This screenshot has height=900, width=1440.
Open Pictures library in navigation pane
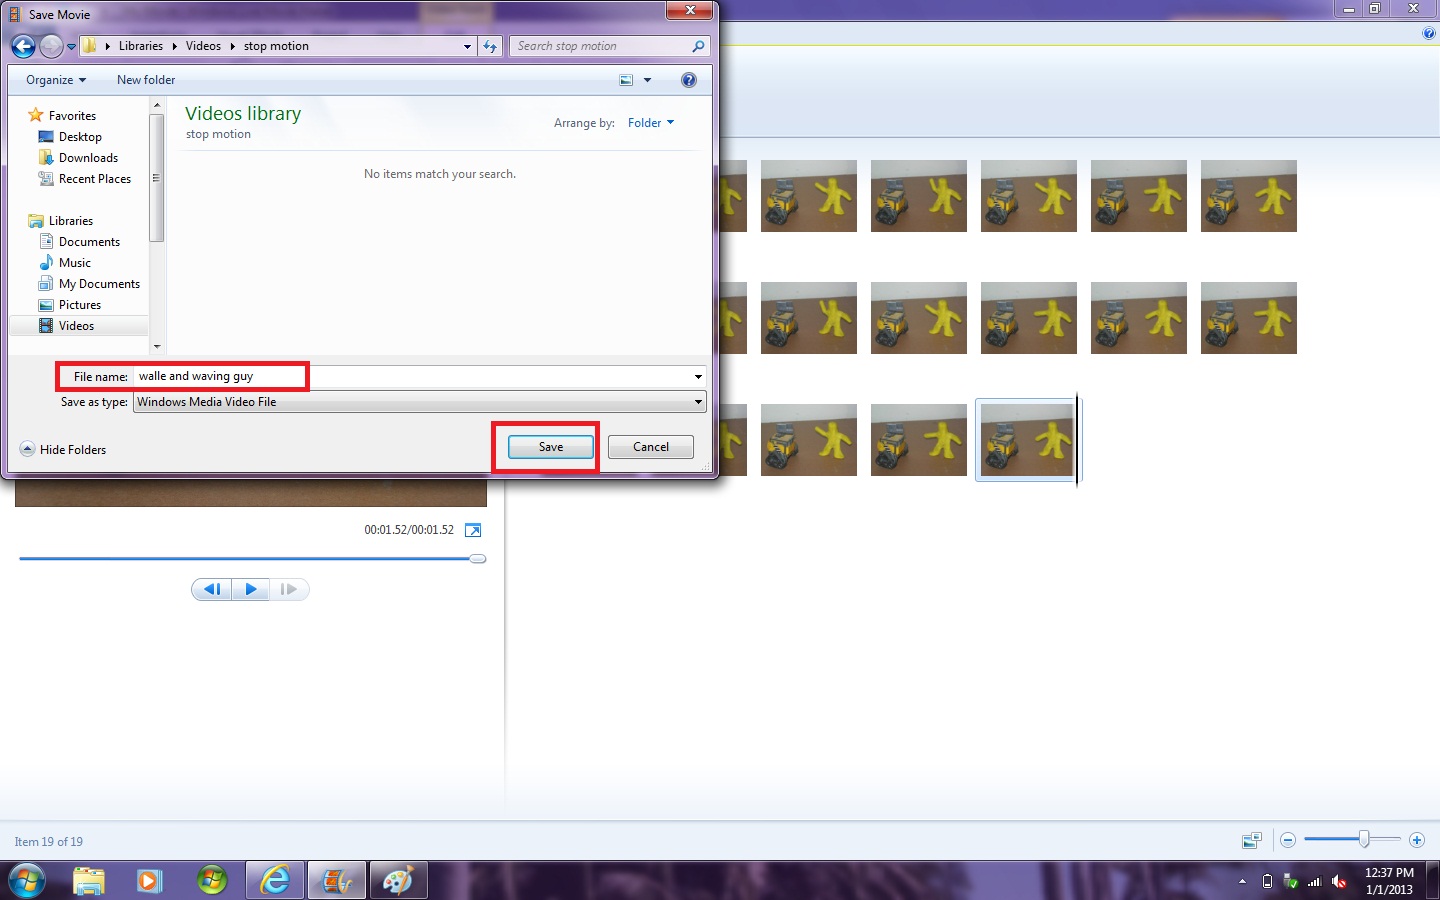[x=80, y=305]
